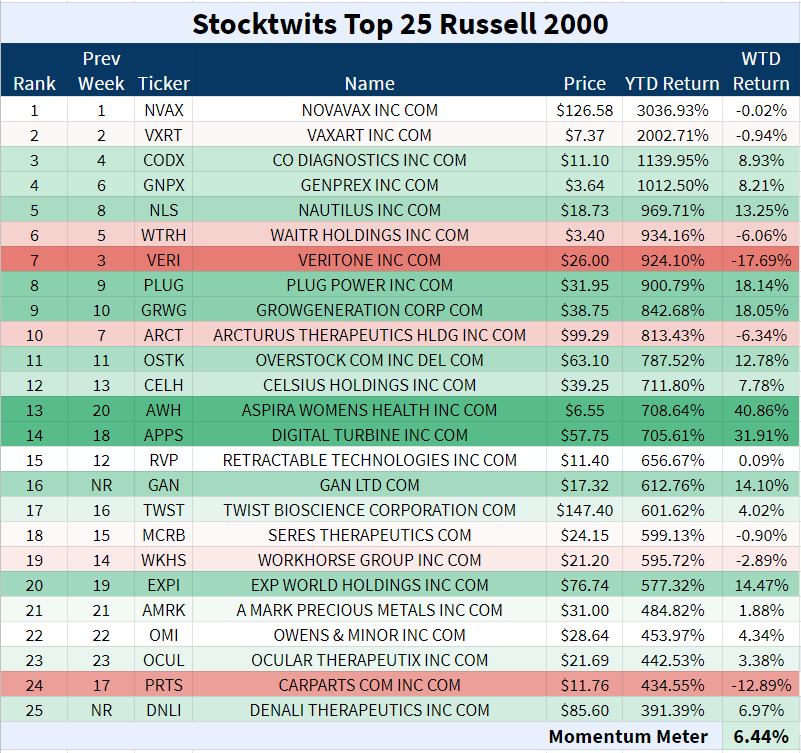Click the VERITONE INC COM name
Screen dimensions: 801x753
[x=369, y=260]
